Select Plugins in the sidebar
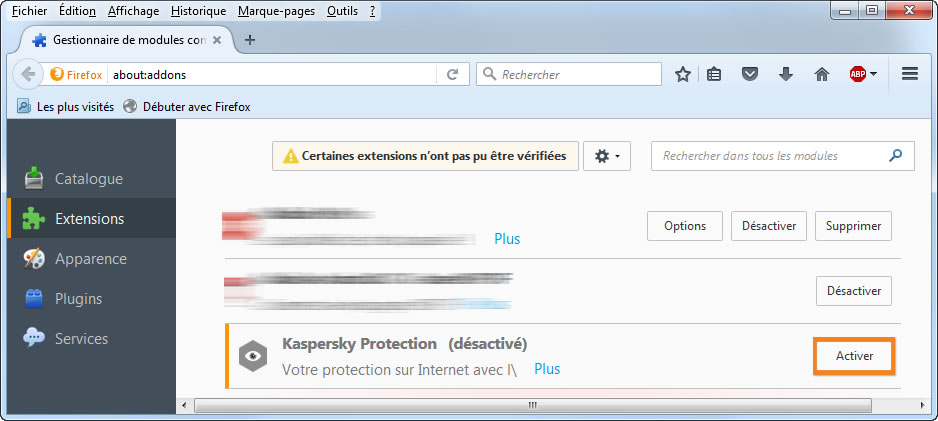Screen dimensions: 938x421 (x=78, y=299)
